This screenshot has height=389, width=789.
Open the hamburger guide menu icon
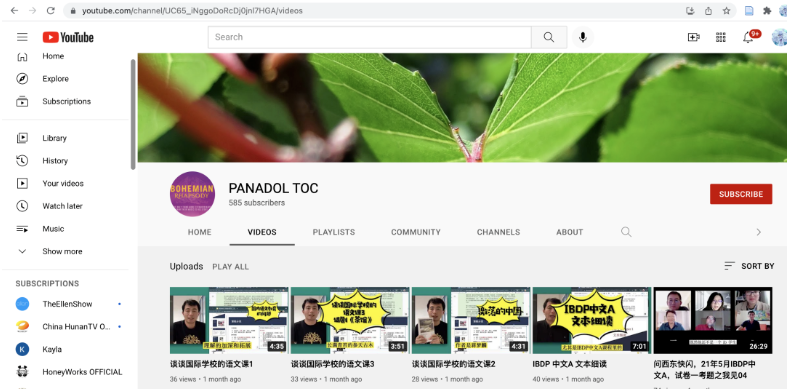point(22,37)
